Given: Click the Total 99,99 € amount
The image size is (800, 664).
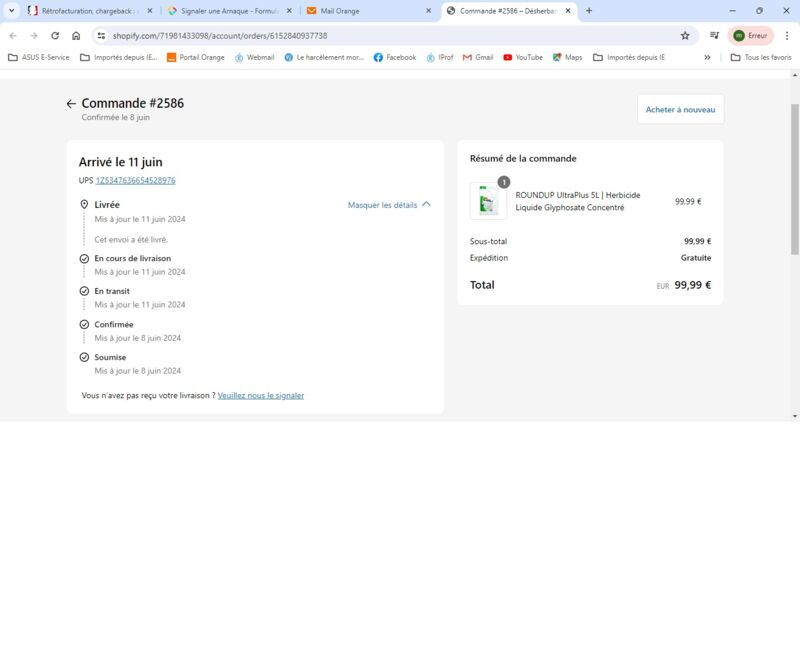Looking at the screenshot, I should pyautogui.click(x=692, y=285).
